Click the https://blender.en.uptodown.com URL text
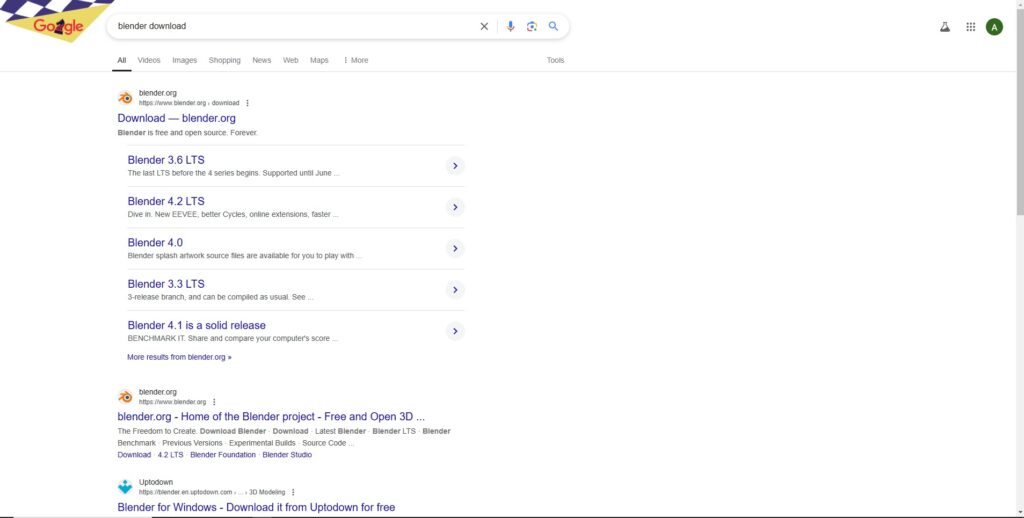The width and height of the screenshot is (1024, 518). point(185,492)
